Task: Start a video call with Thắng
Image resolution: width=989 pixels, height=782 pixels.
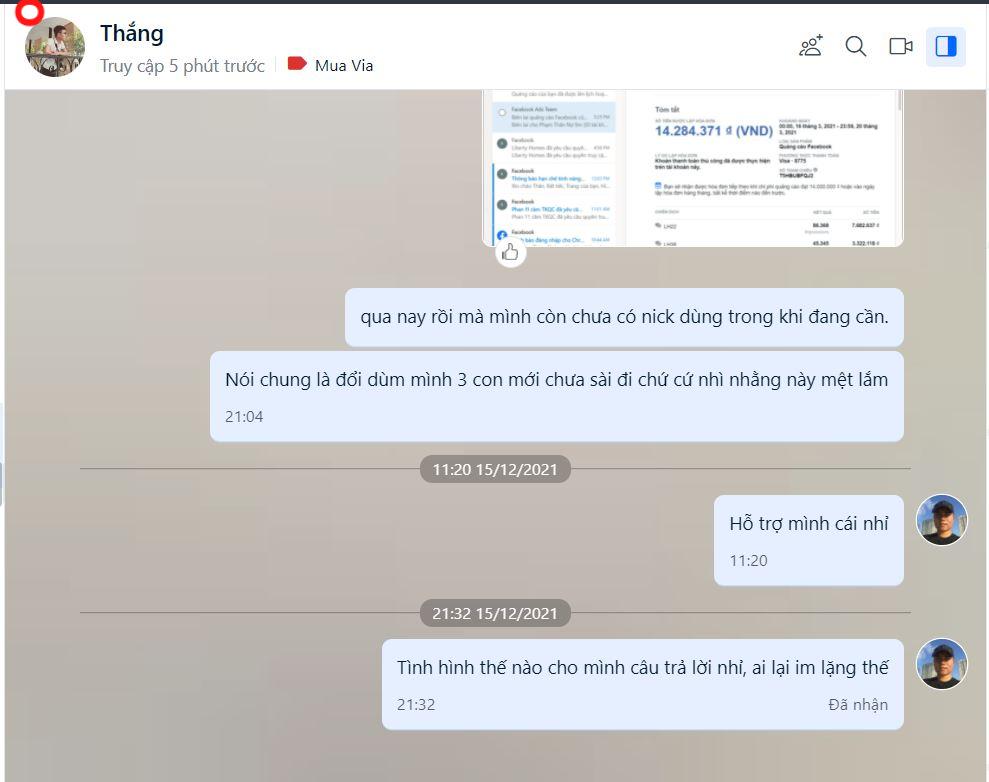Action: [901, 46]
